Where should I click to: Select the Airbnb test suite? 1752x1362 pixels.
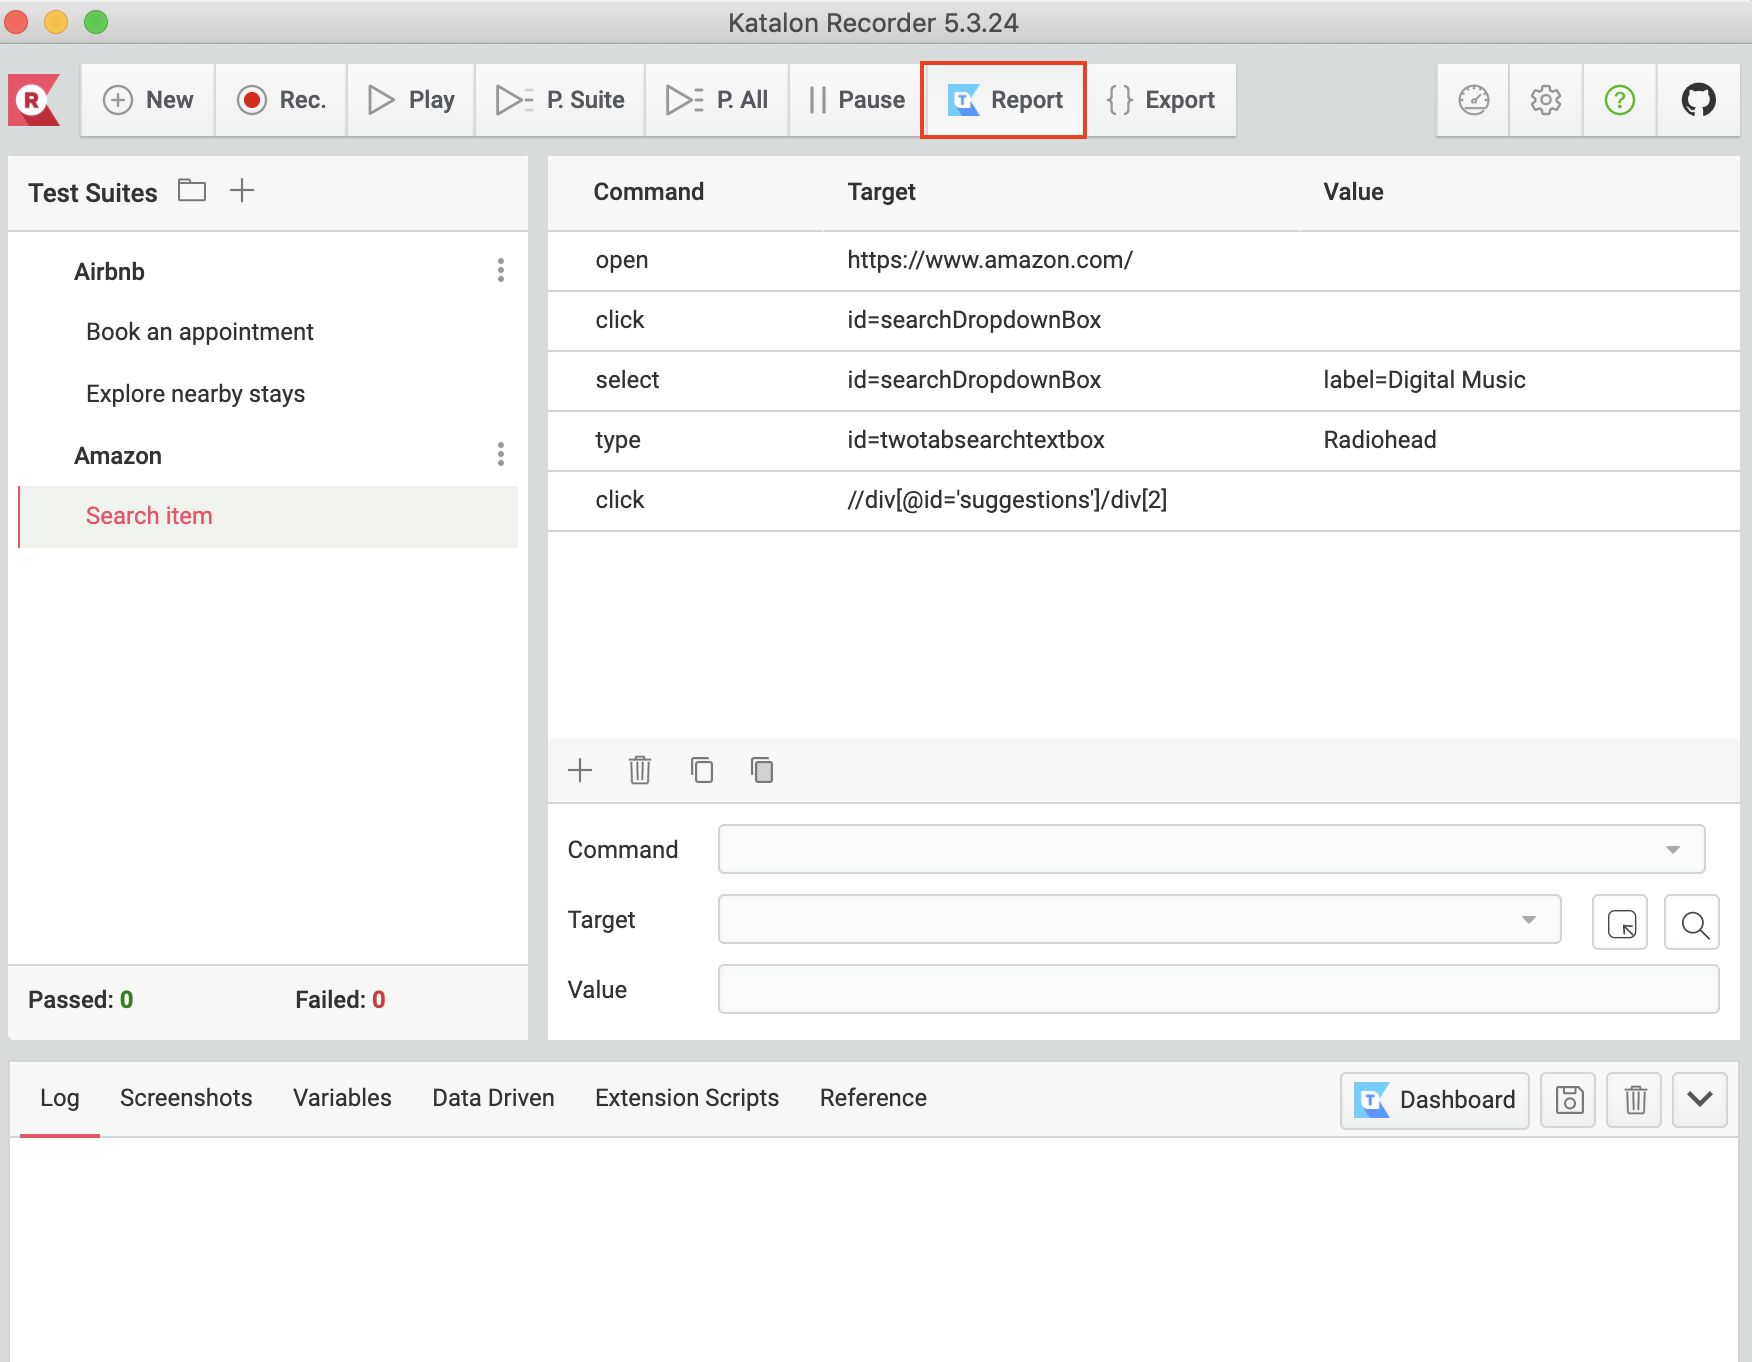click(x=110, y=272)
